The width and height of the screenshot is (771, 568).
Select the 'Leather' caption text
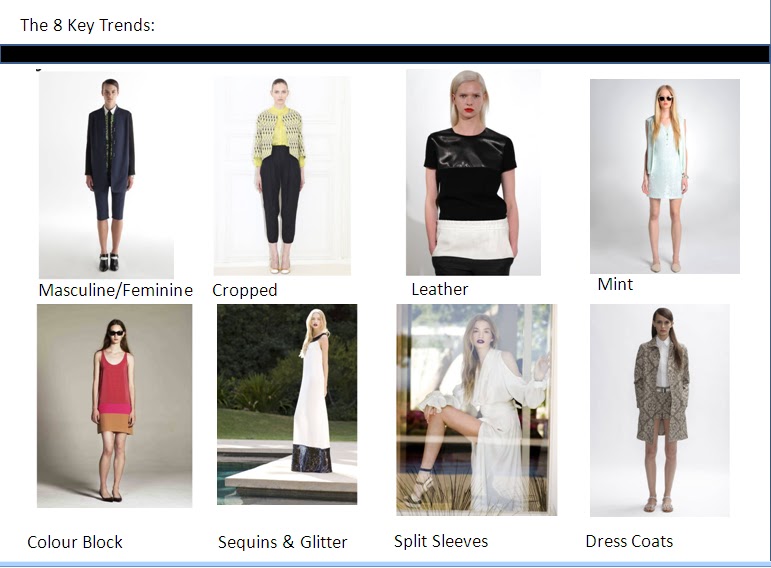440,289
